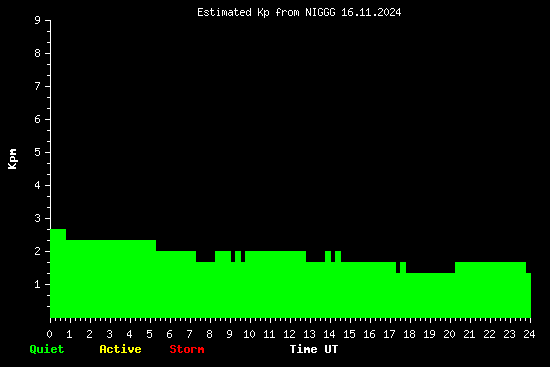The width and height of the screenshot is (550, 367).
Task: Click the red Storm legend label
Action: tap(187, 349)
